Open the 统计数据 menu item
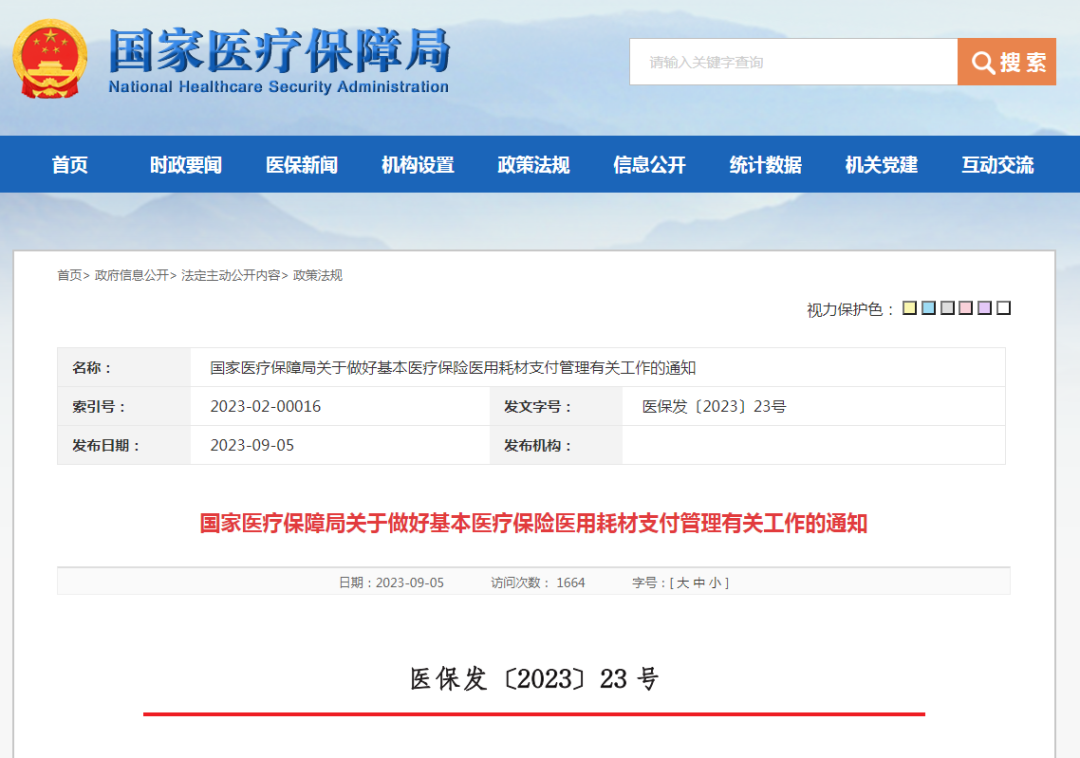1080x758 pixels. coord(765,165)
